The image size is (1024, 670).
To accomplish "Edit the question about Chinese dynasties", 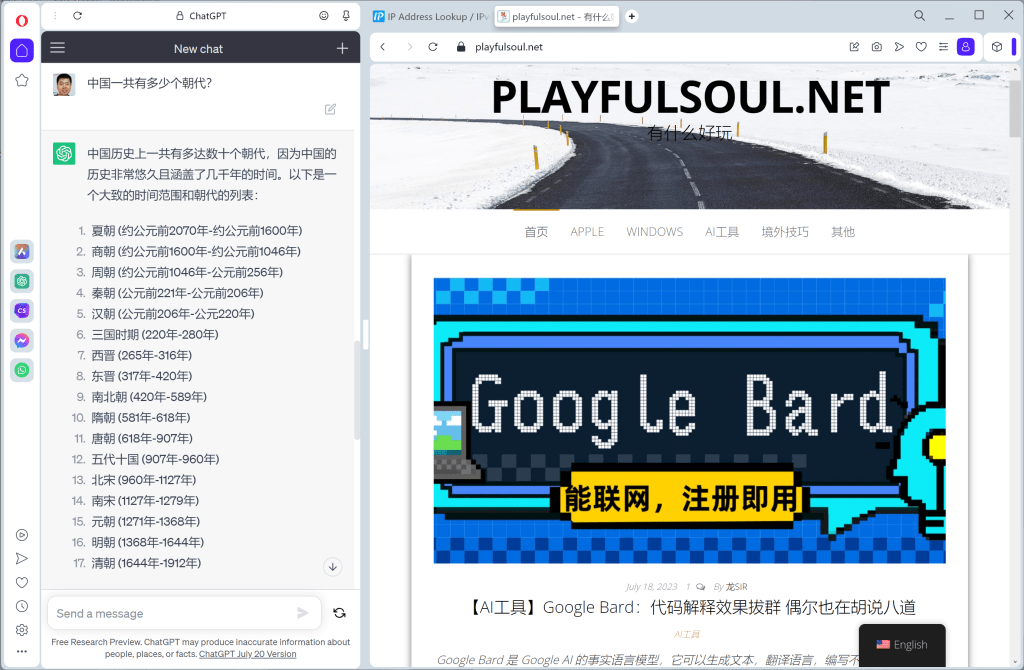I will click(330, 109).
